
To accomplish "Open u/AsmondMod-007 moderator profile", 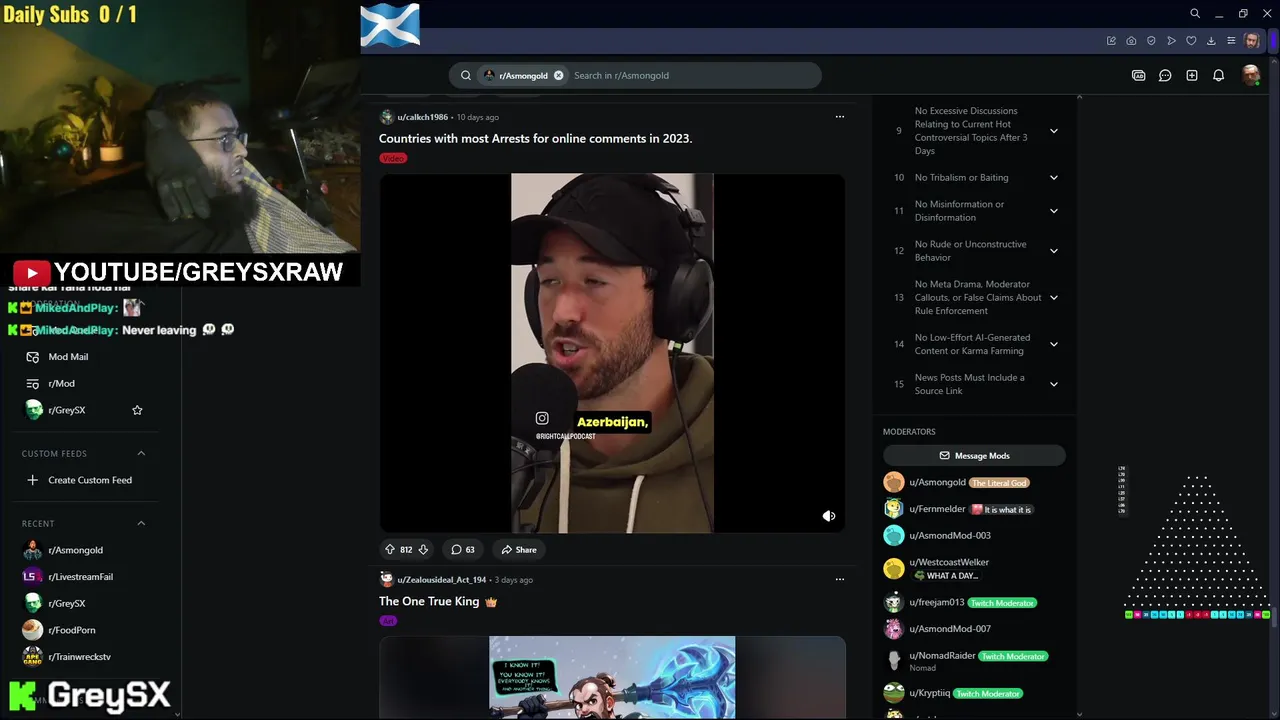I will tap(950, 629).
